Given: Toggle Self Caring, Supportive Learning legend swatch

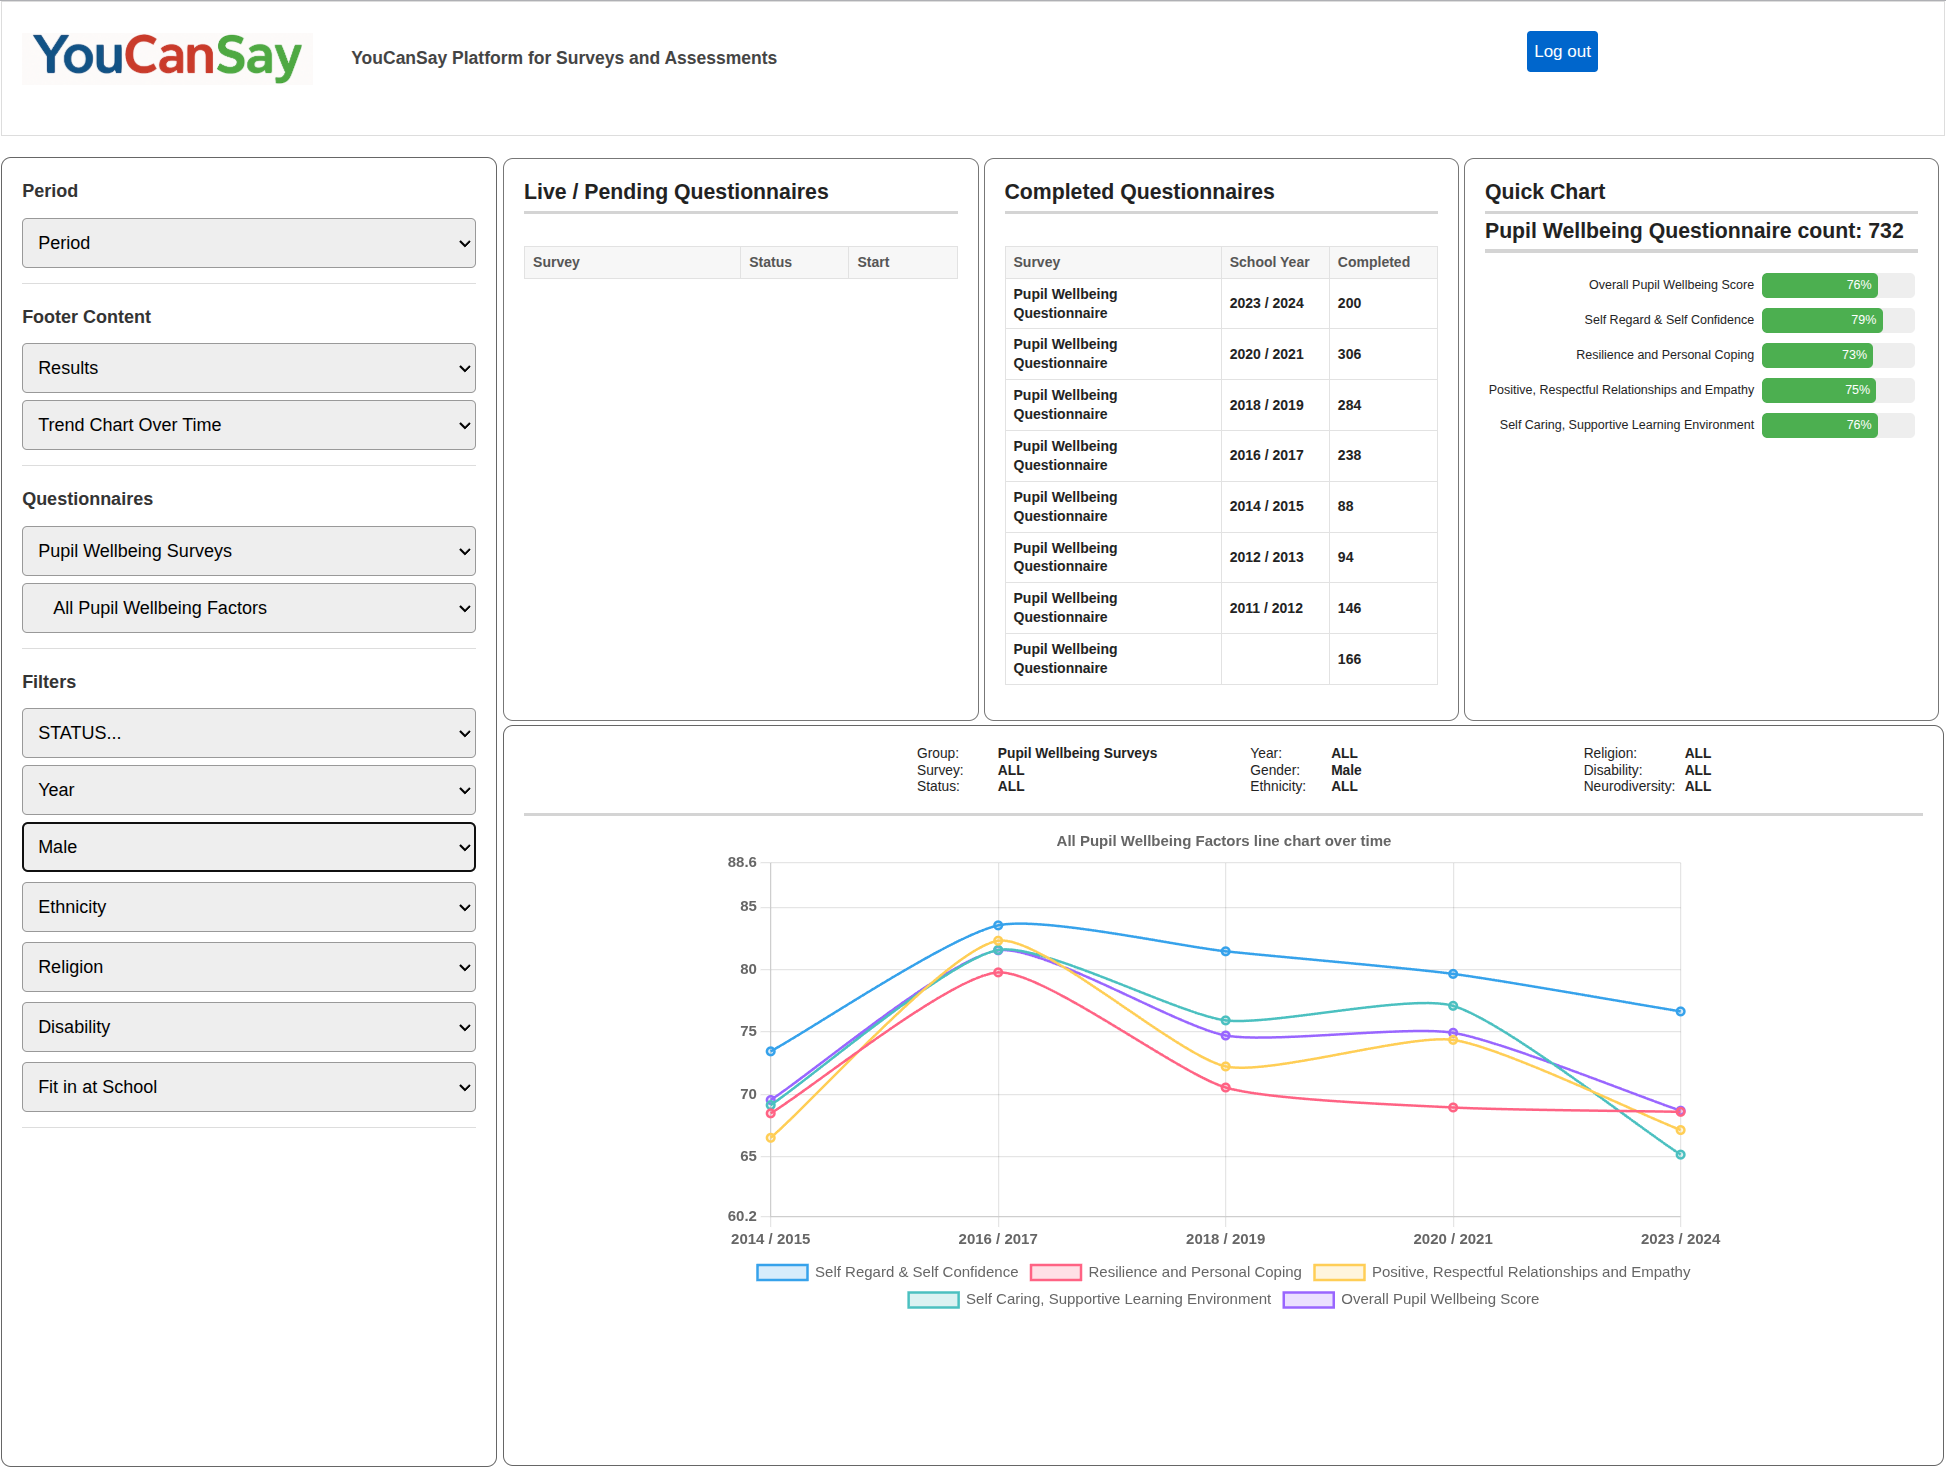Looking at the screenshot, I should pyautogui.click(x=933, y=1299).
